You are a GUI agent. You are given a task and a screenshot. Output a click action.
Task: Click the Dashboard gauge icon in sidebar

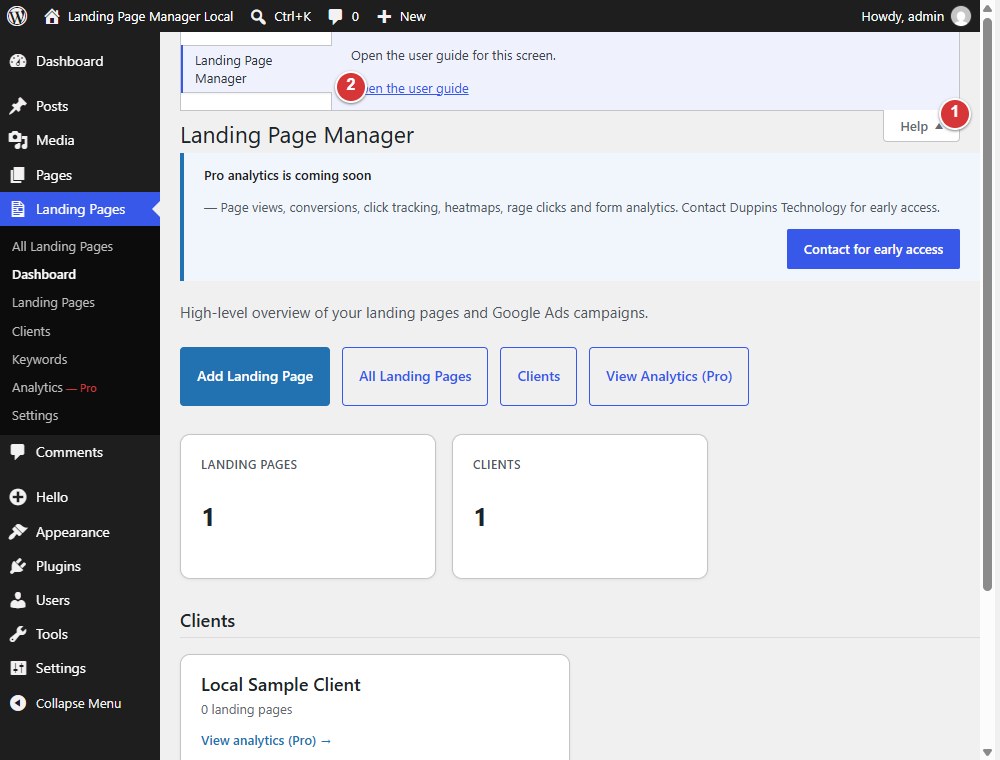(x=18, y=61)
